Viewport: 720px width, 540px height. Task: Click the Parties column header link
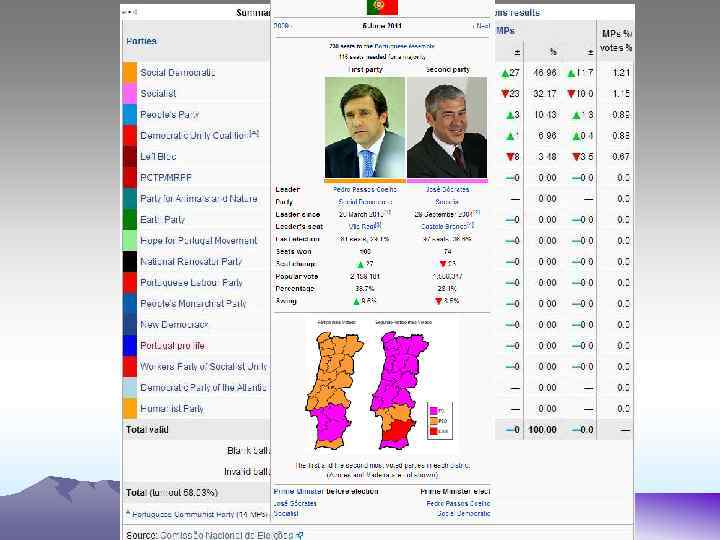141,41
